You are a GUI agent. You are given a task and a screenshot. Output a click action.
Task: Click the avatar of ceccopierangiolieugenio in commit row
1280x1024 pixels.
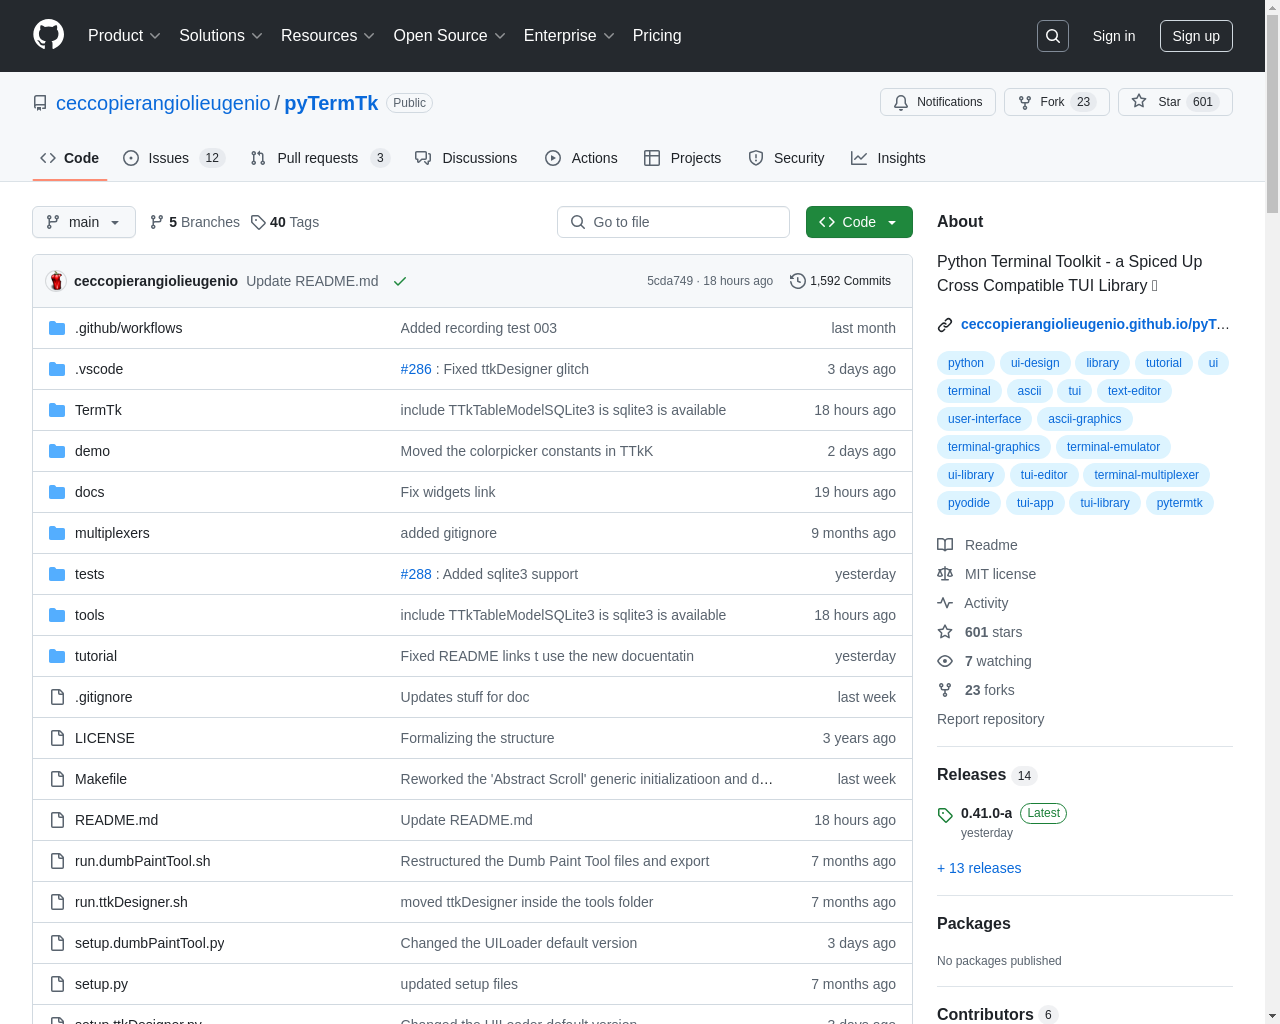click(x=56, y=281)
